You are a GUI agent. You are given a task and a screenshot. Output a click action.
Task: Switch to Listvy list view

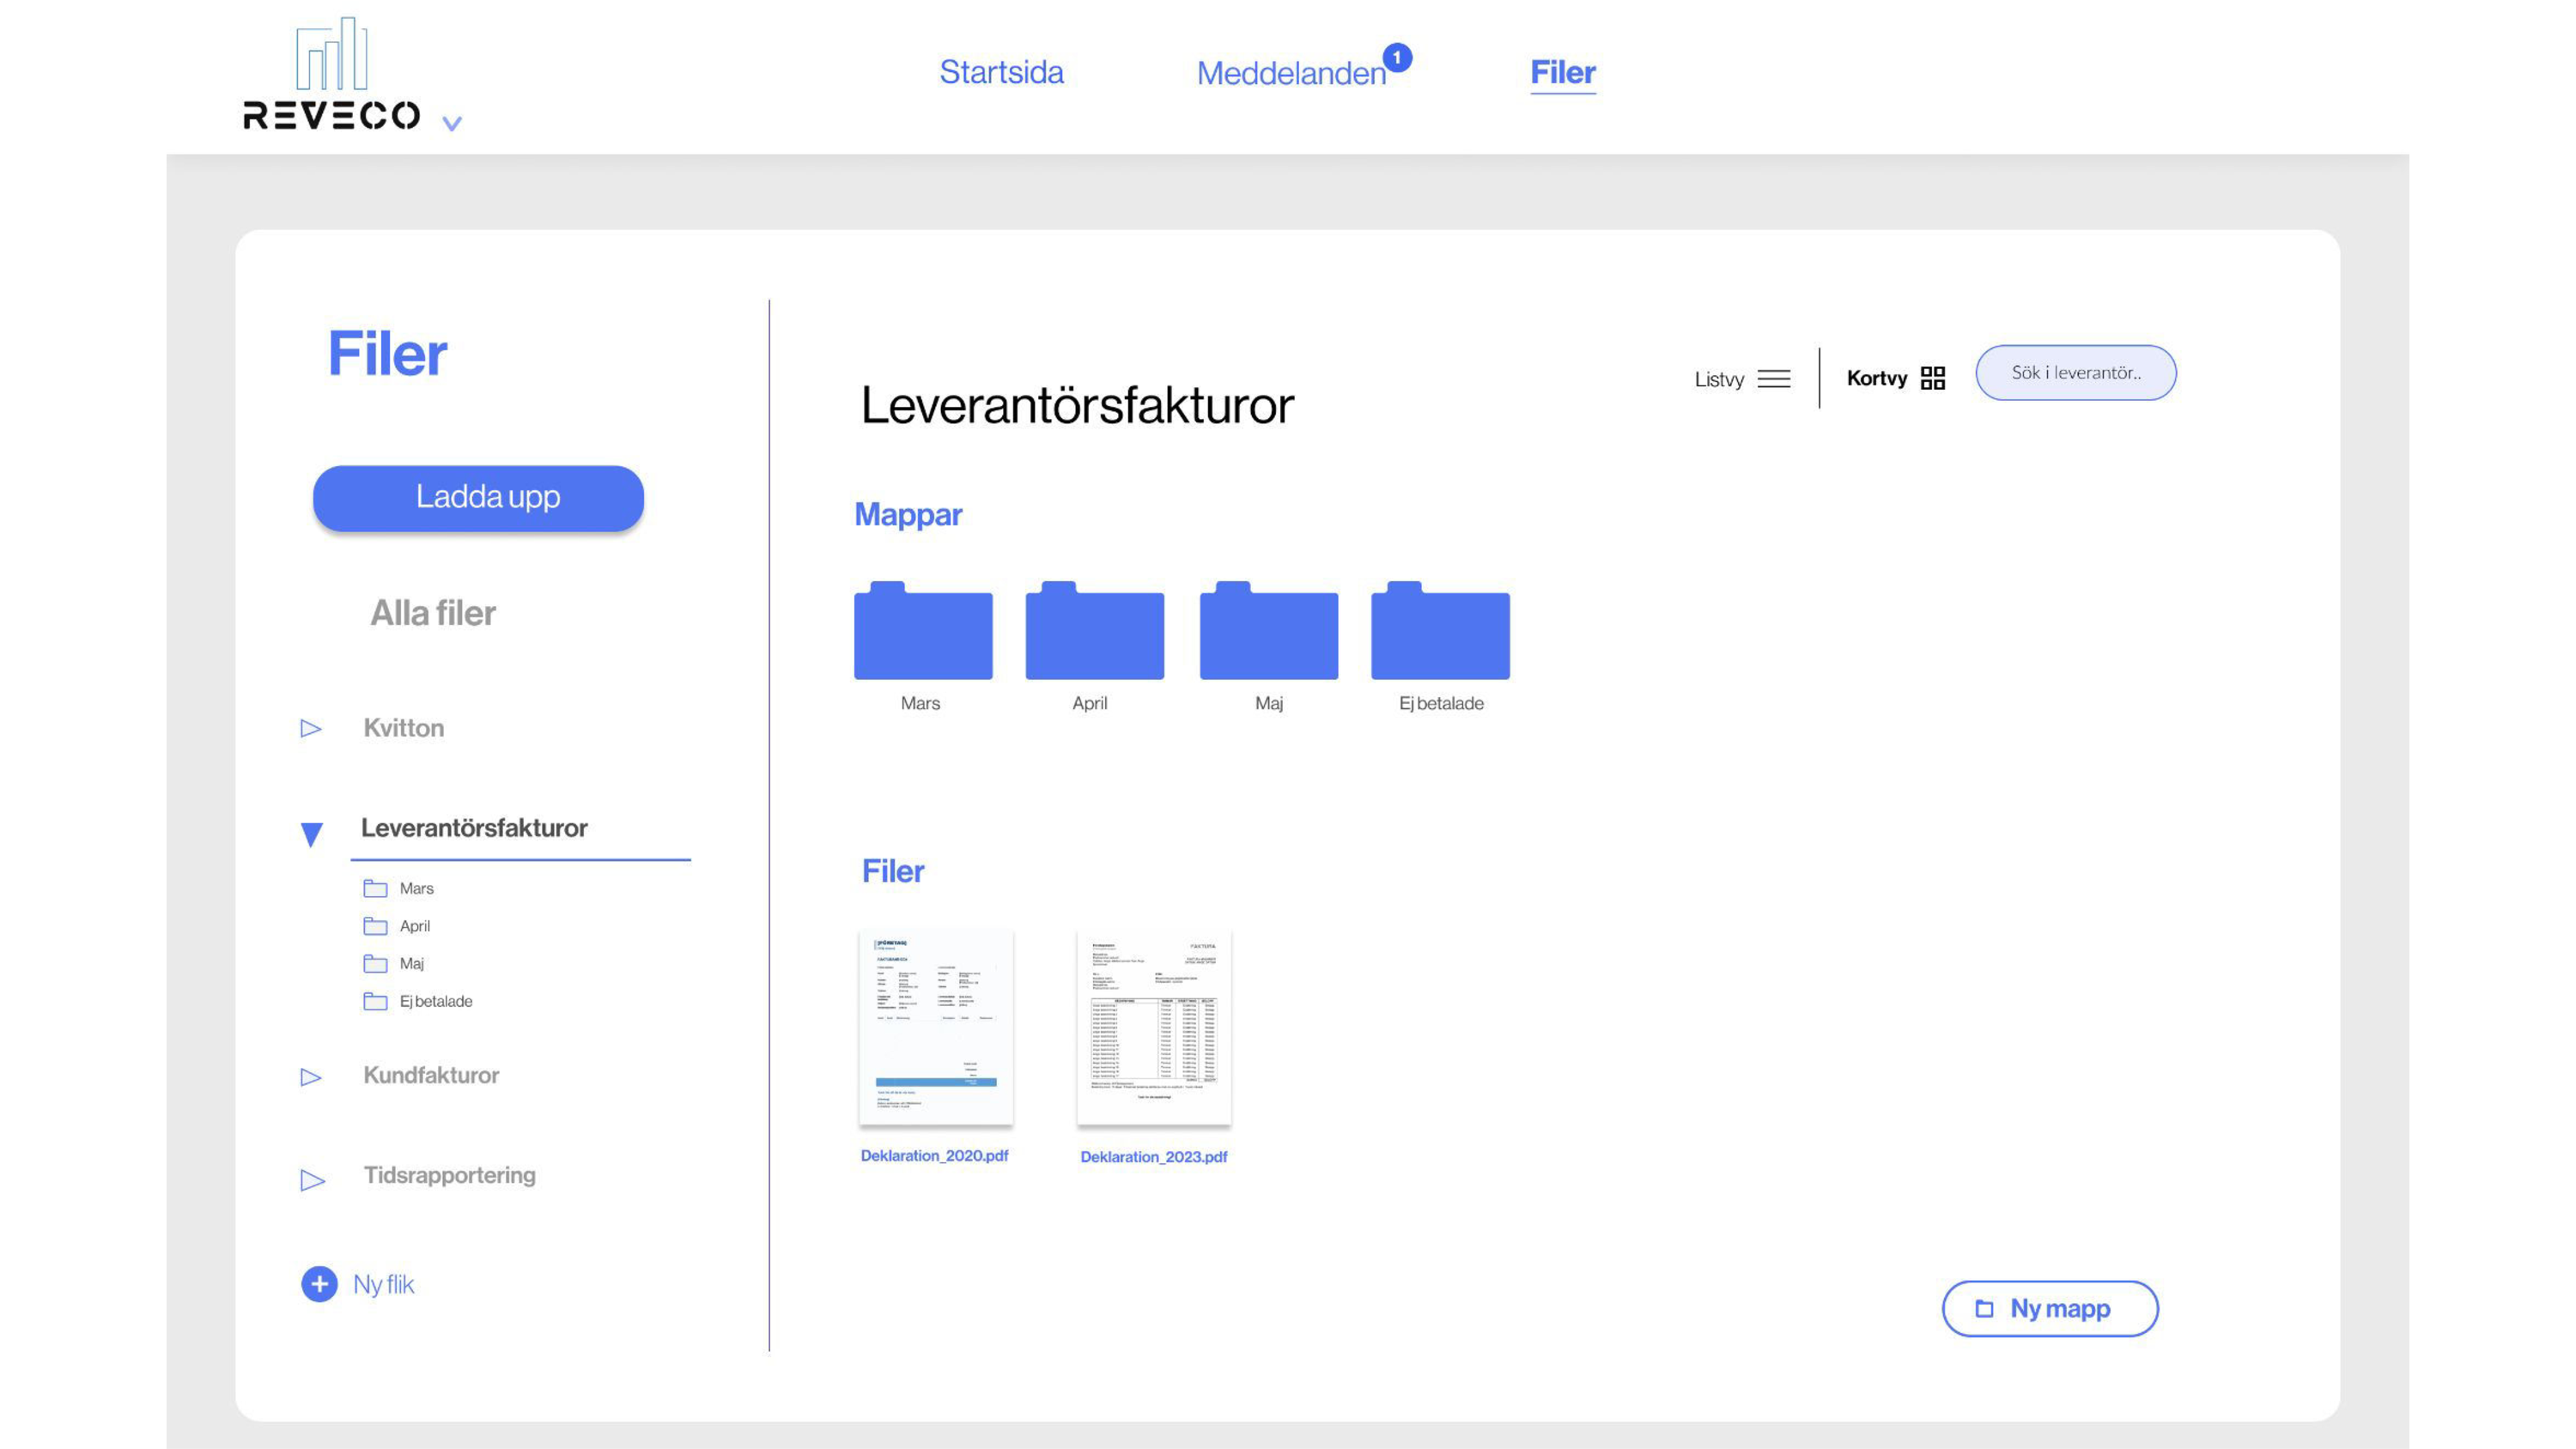[x=1741, y=379]
